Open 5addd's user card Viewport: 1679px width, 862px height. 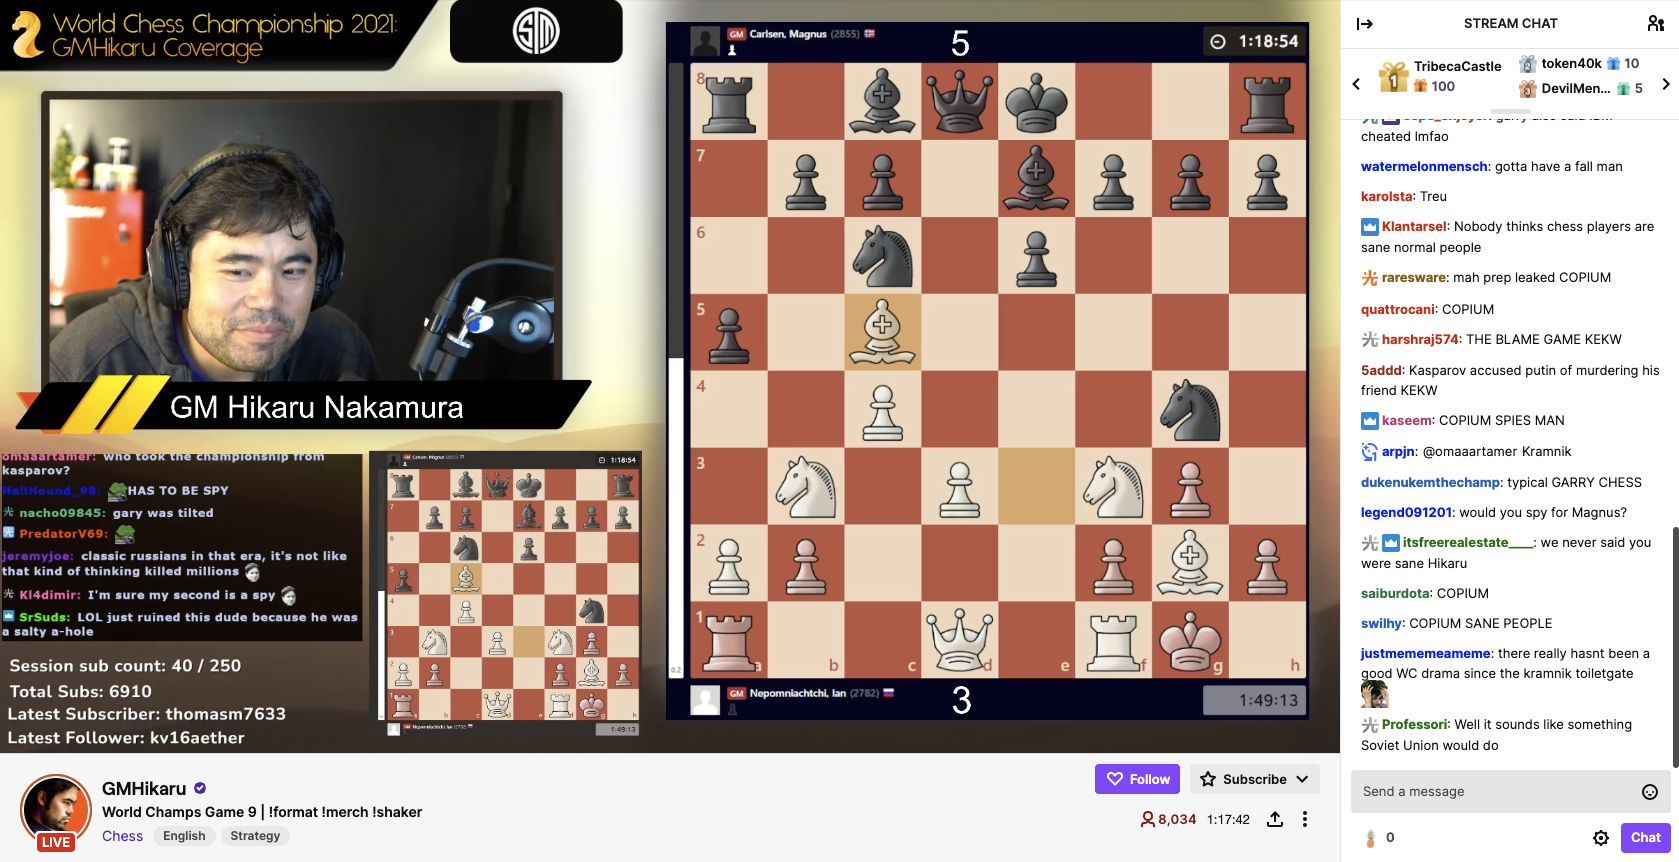click(x=1381, y=371)
